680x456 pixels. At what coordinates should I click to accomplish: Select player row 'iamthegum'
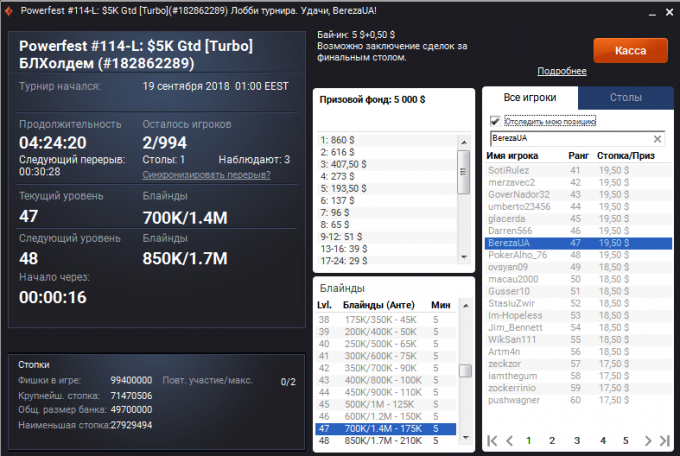[x=578, y=376]
